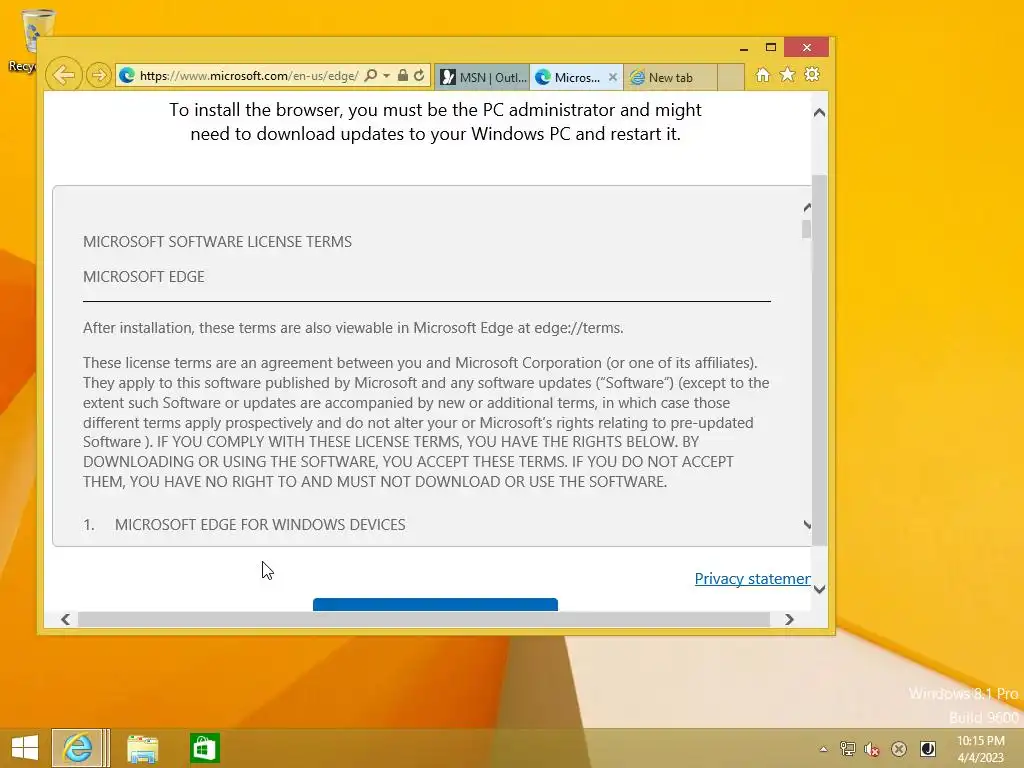The width and height of the screenshot is (1024, 768).
Task: Click the browser forward arrow button
Action: (x=99, y=75)
